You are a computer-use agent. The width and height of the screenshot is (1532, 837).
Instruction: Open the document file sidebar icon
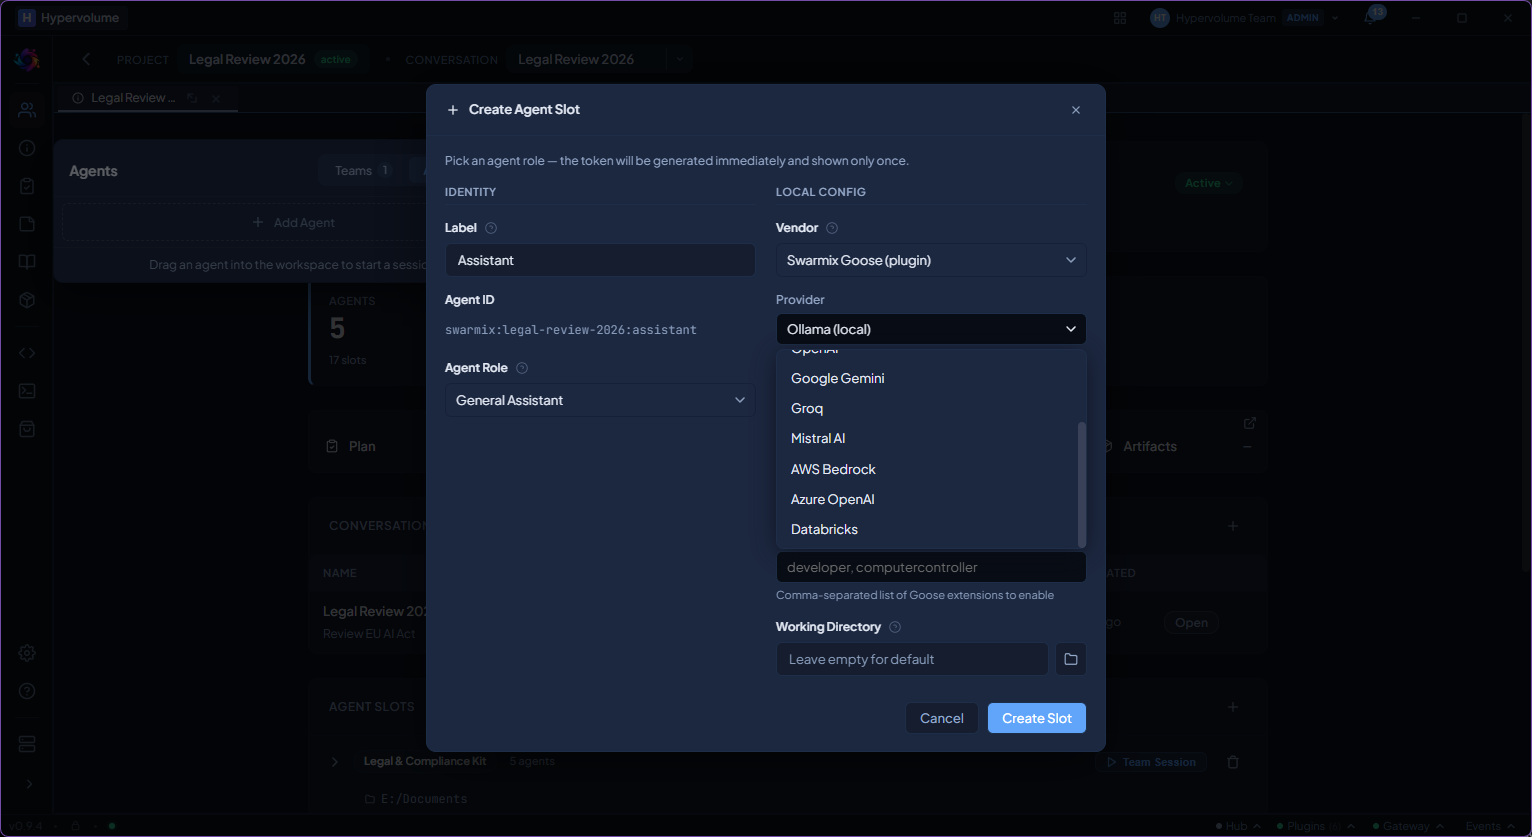[27, 224]
